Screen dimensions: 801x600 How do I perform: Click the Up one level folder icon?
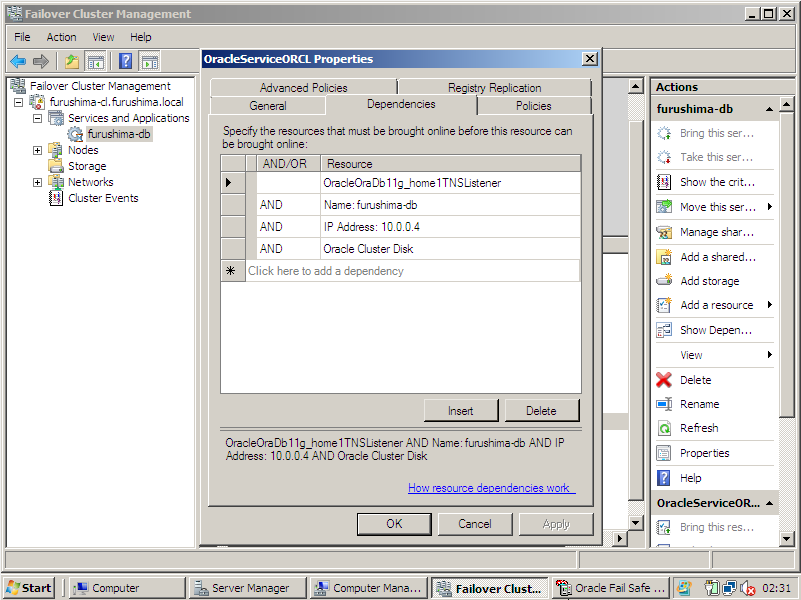[72, 62]
